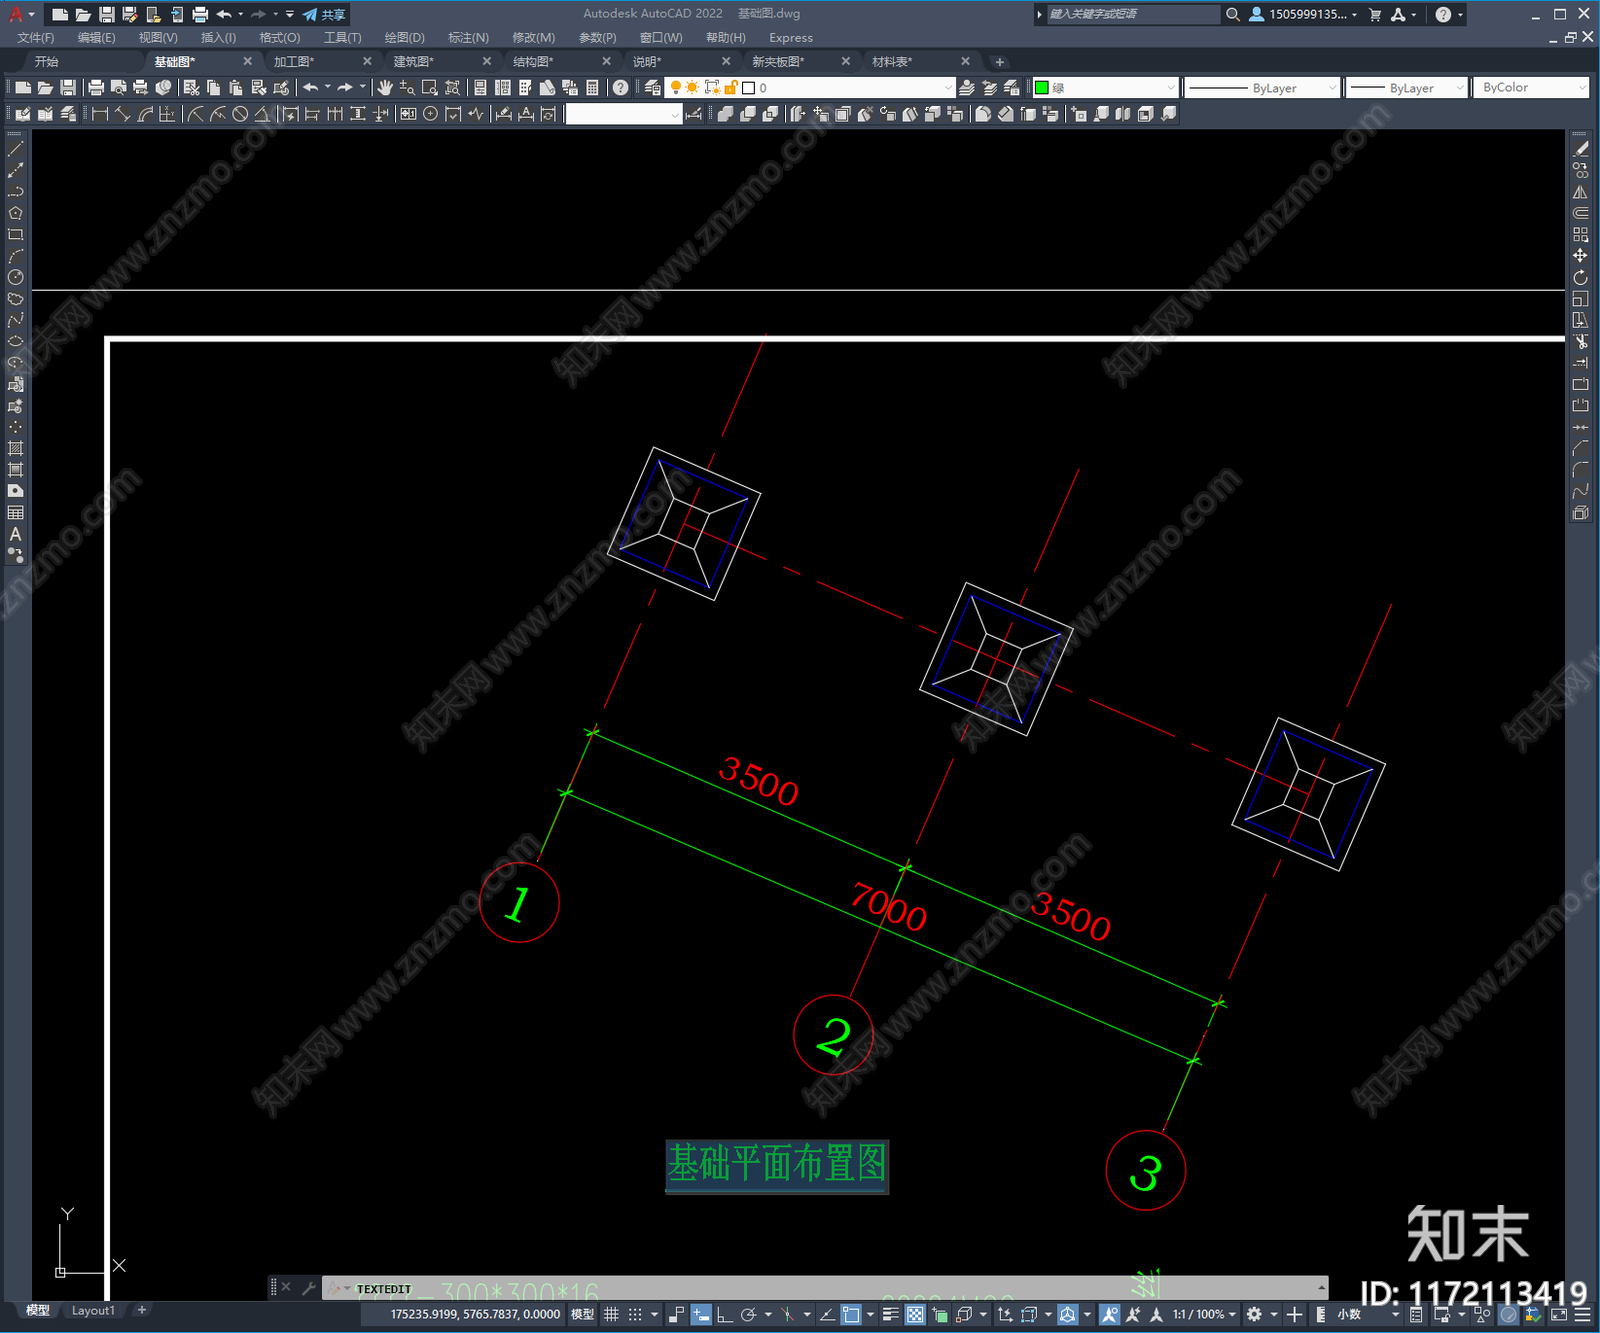
Task: Toggle polar tracking in status bar
Action: 748,1314
